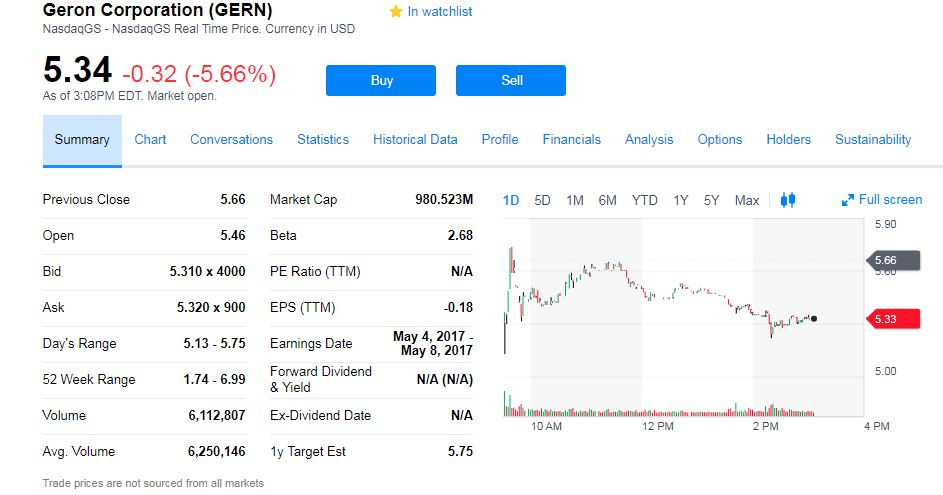The width and height of the screenshot is (943, 495).
Task: Click the Buy button
Action: (381, 81)
